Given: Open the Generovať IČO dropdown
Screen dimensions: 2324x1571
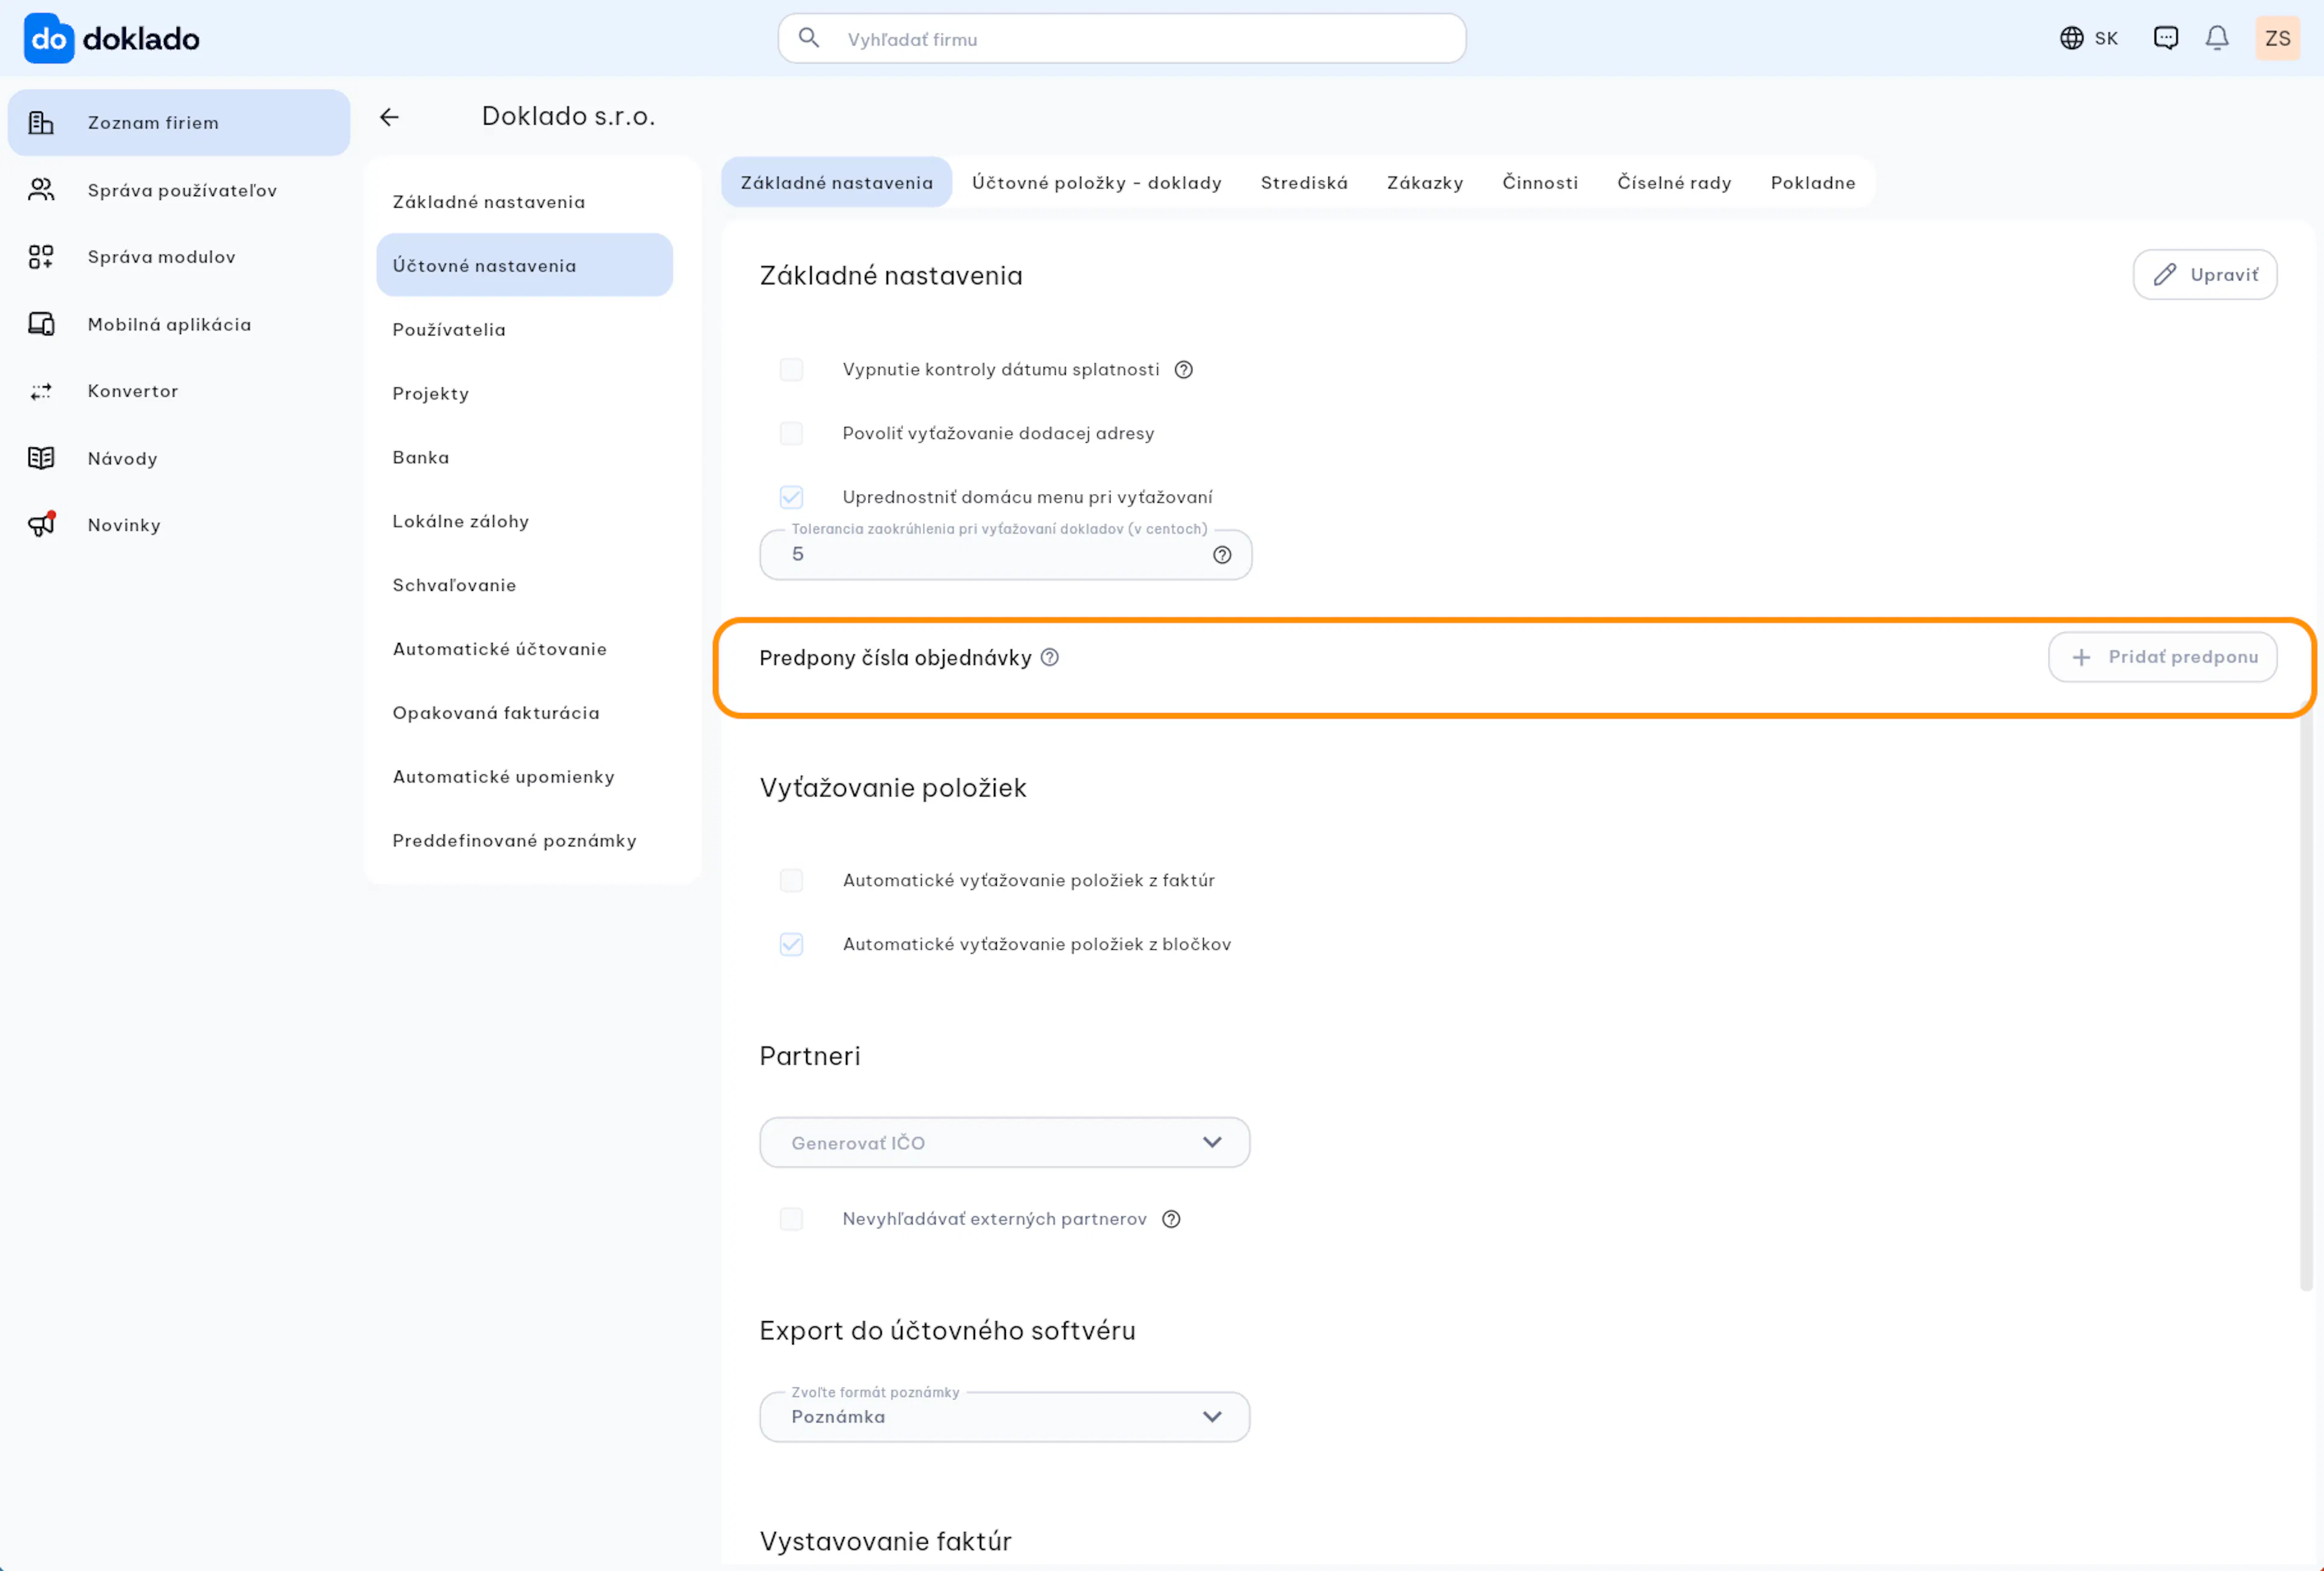Looking at the screenshot, I should (1005, 1142).
